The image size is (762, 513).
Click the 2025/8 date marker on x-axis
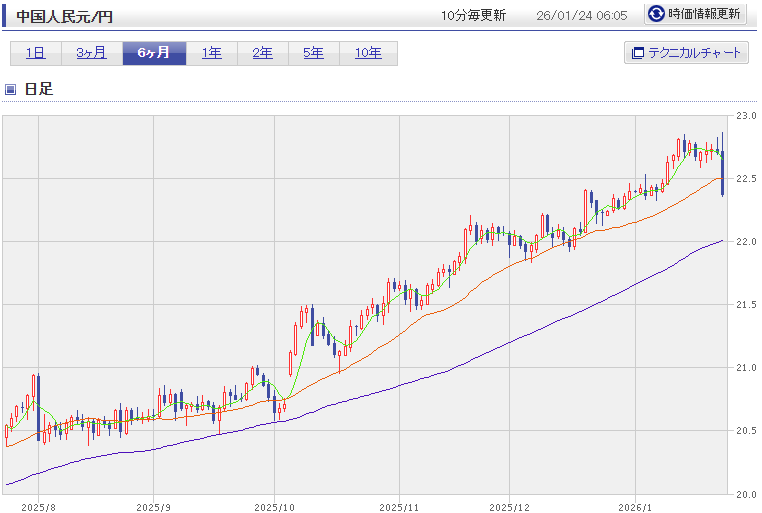pos(37,506)
